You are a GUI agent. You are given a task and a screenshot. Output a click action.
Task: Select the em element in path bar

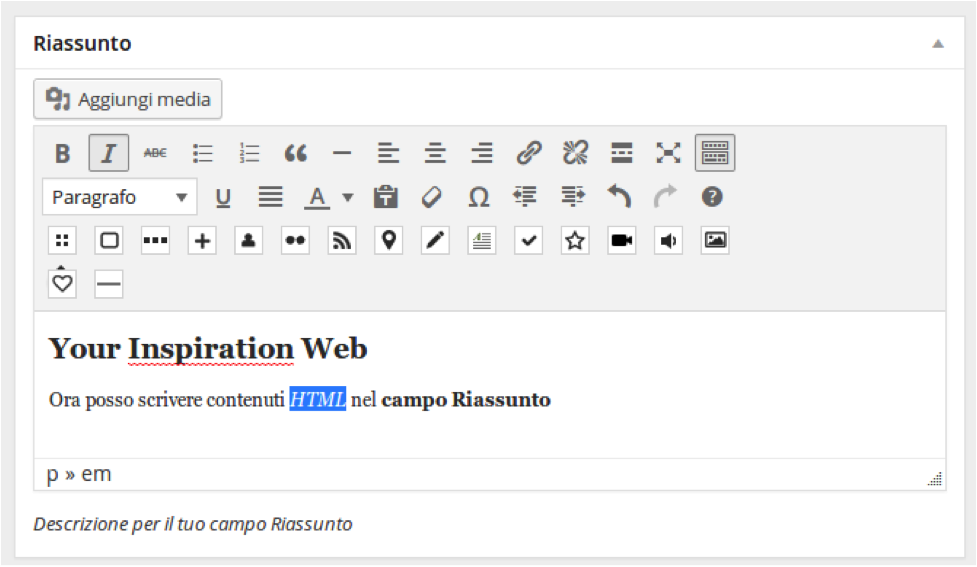point(96,474)
